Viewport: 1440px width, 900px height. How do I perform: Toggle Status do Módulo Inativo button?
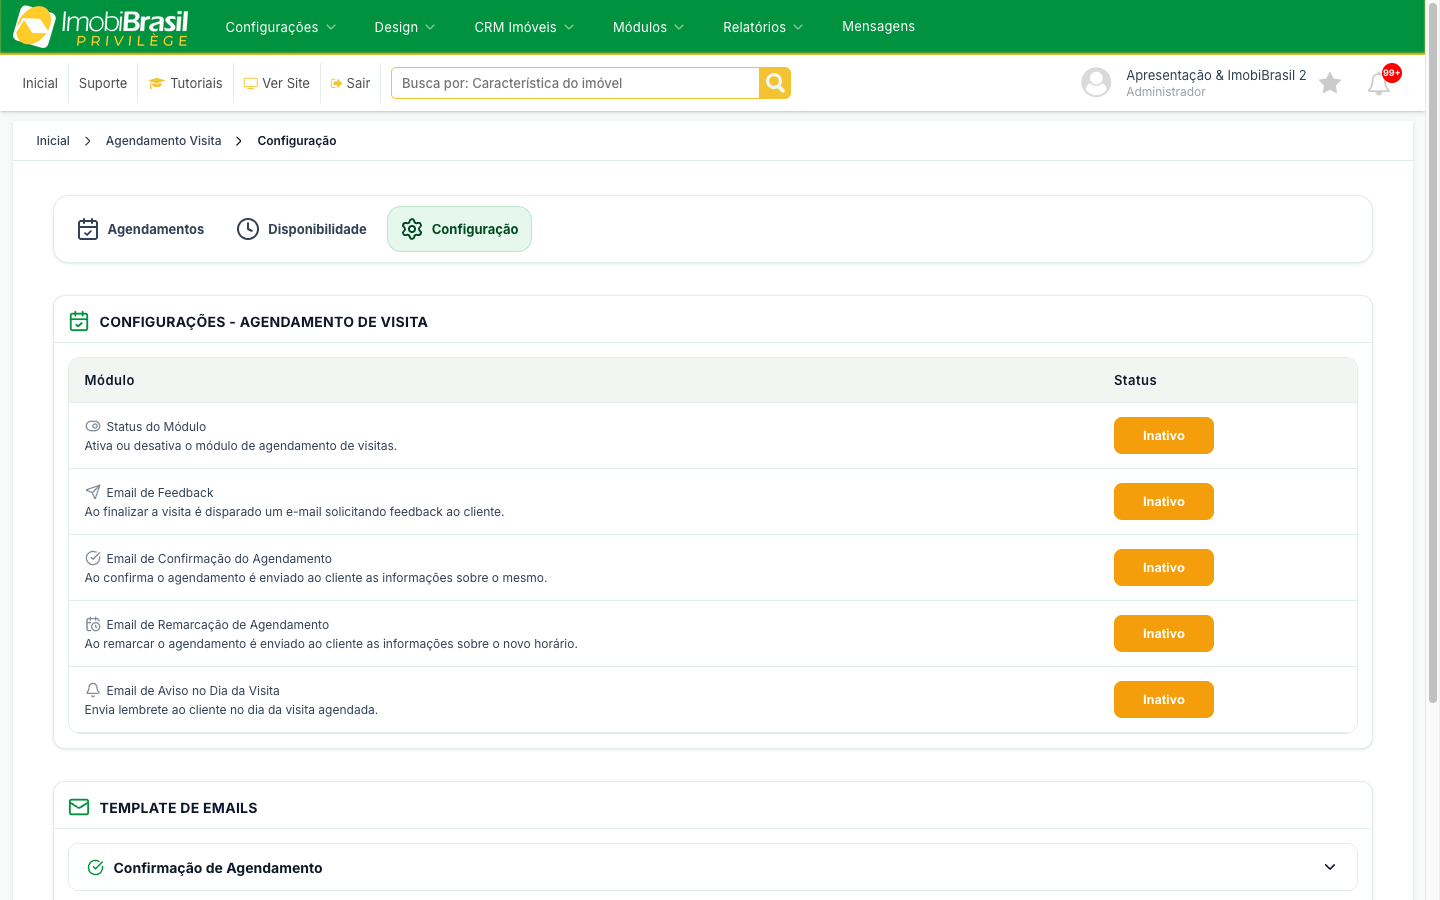point(1164,436)
